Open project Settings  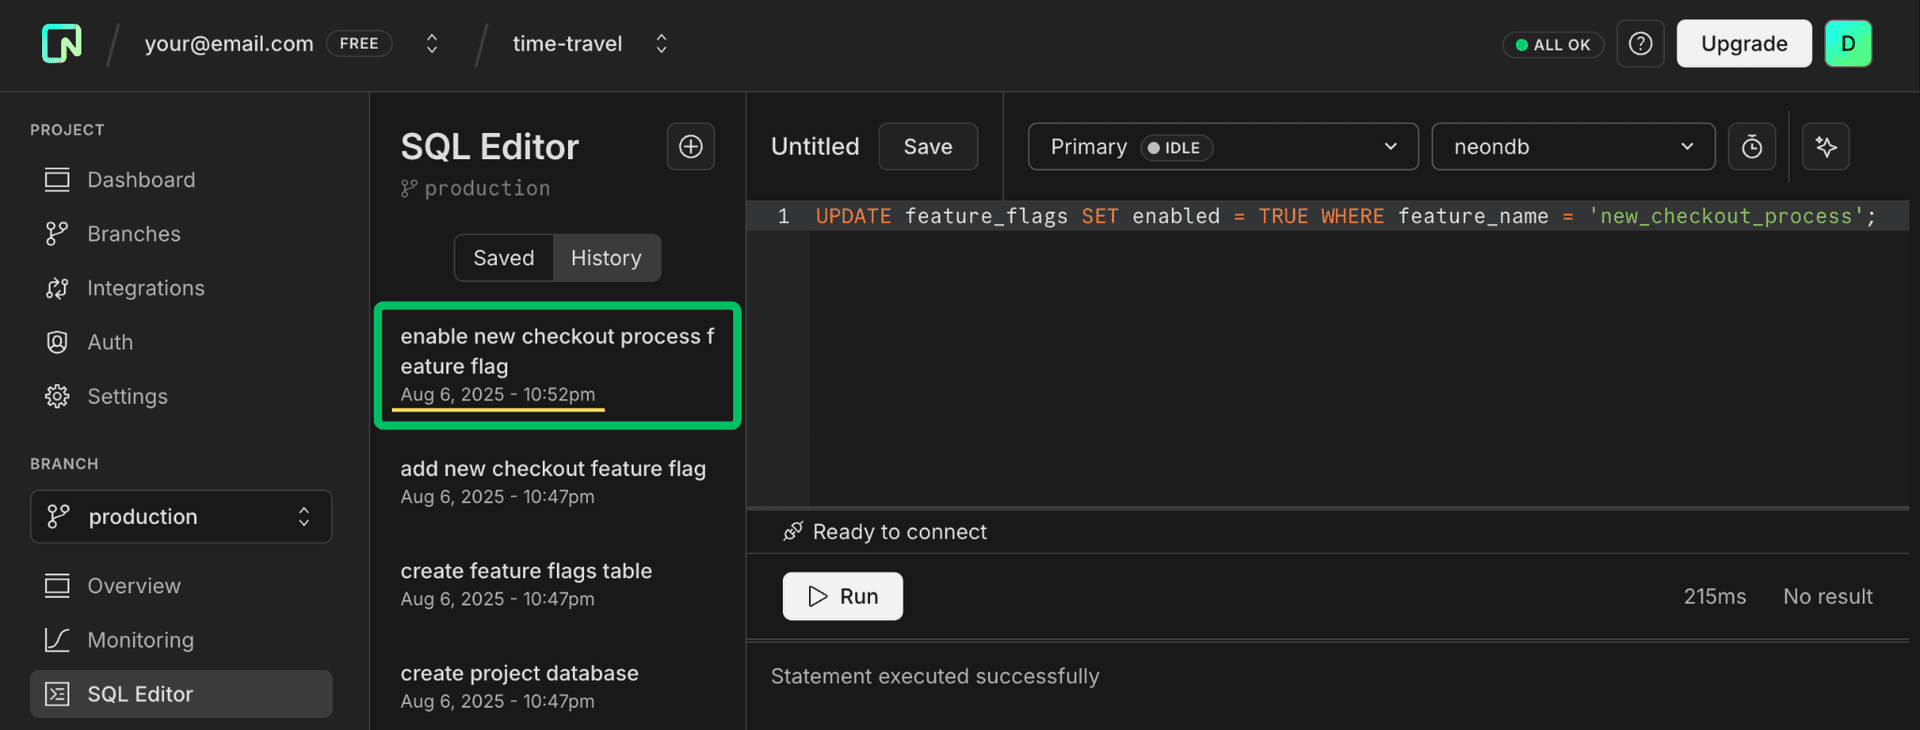127,396
